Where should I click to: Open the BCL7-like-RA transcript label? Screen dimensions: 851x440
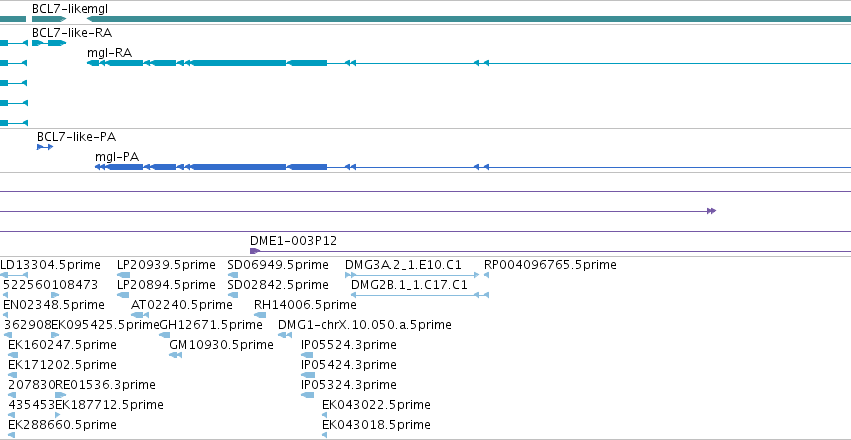[x=72, y=33]
